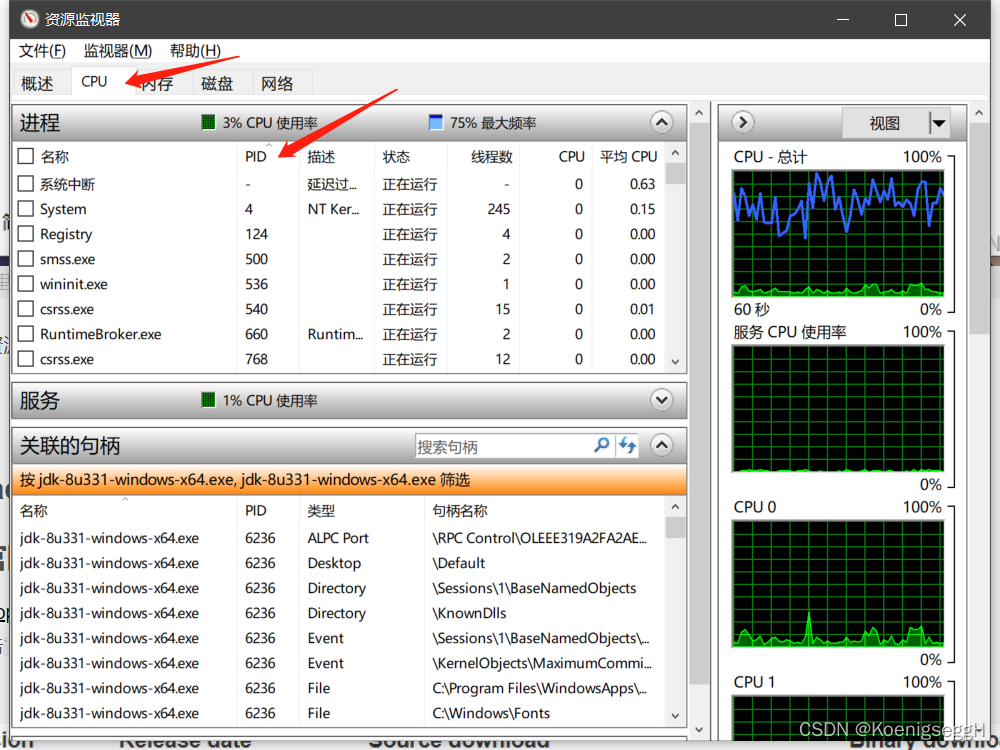Select the orange jdk-8u331 filter bar

(349, 480)
